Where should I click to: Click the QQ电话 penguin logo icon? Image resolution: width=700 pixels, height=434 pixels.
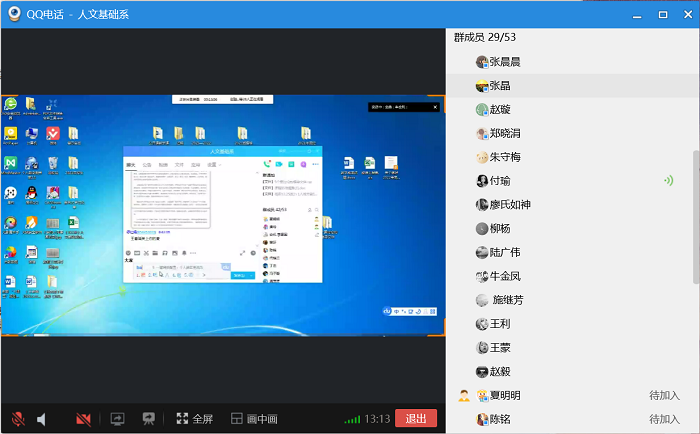[14, 15]
